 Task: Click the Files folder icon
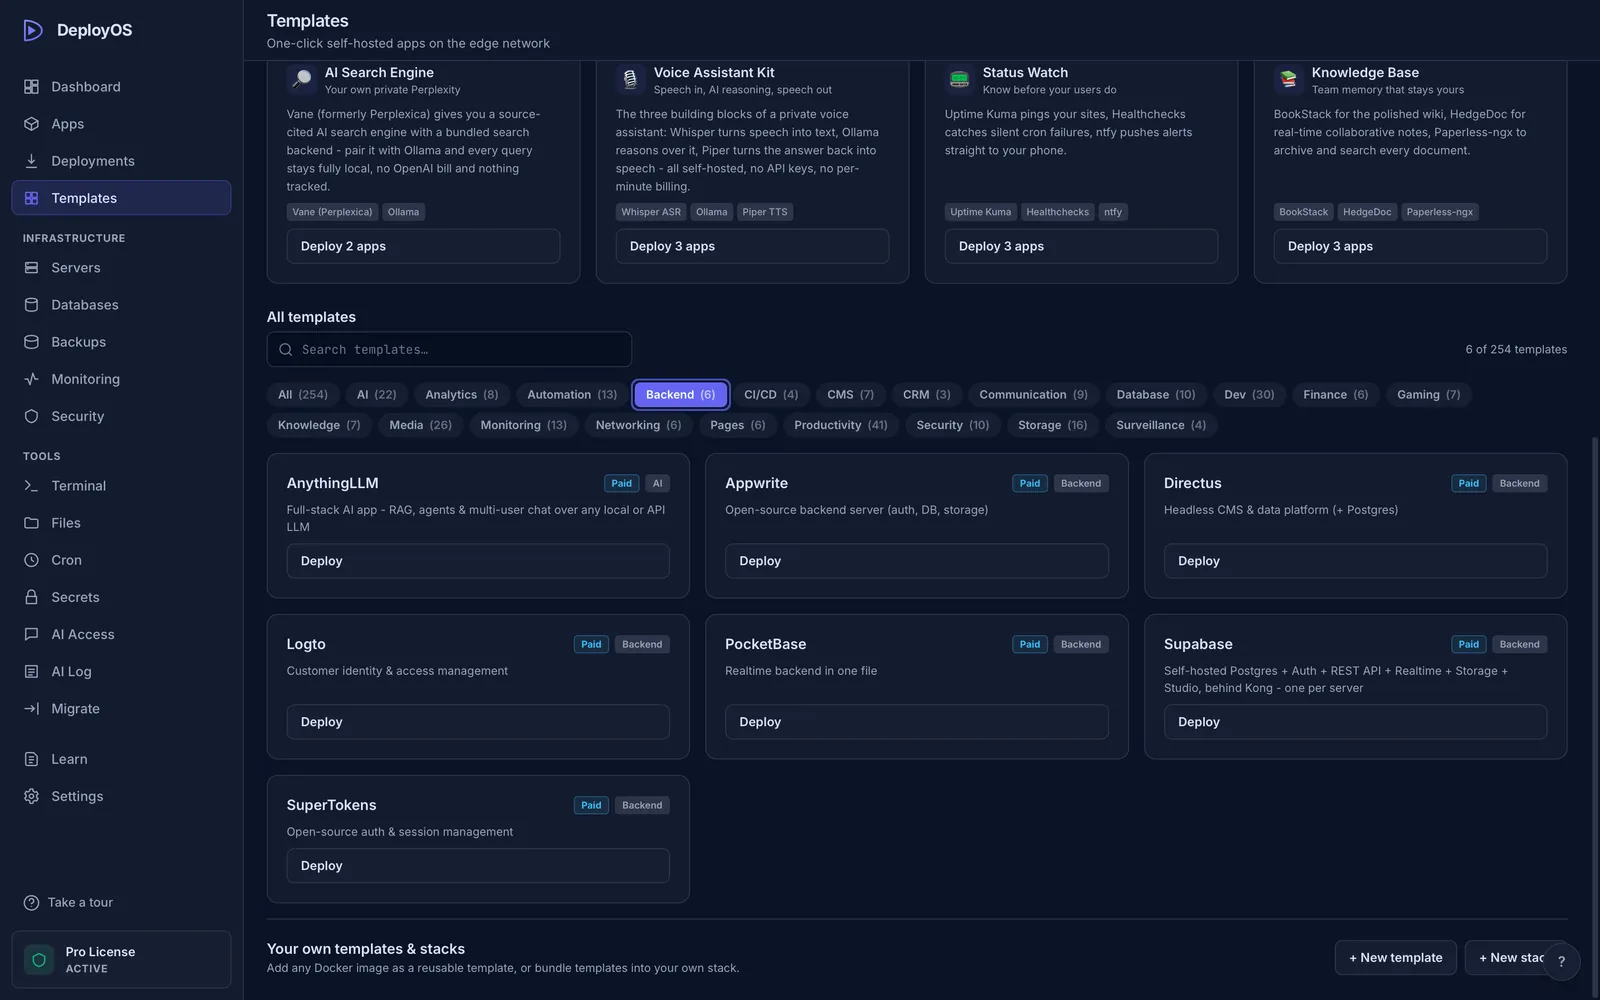click(x=31, y=523)
